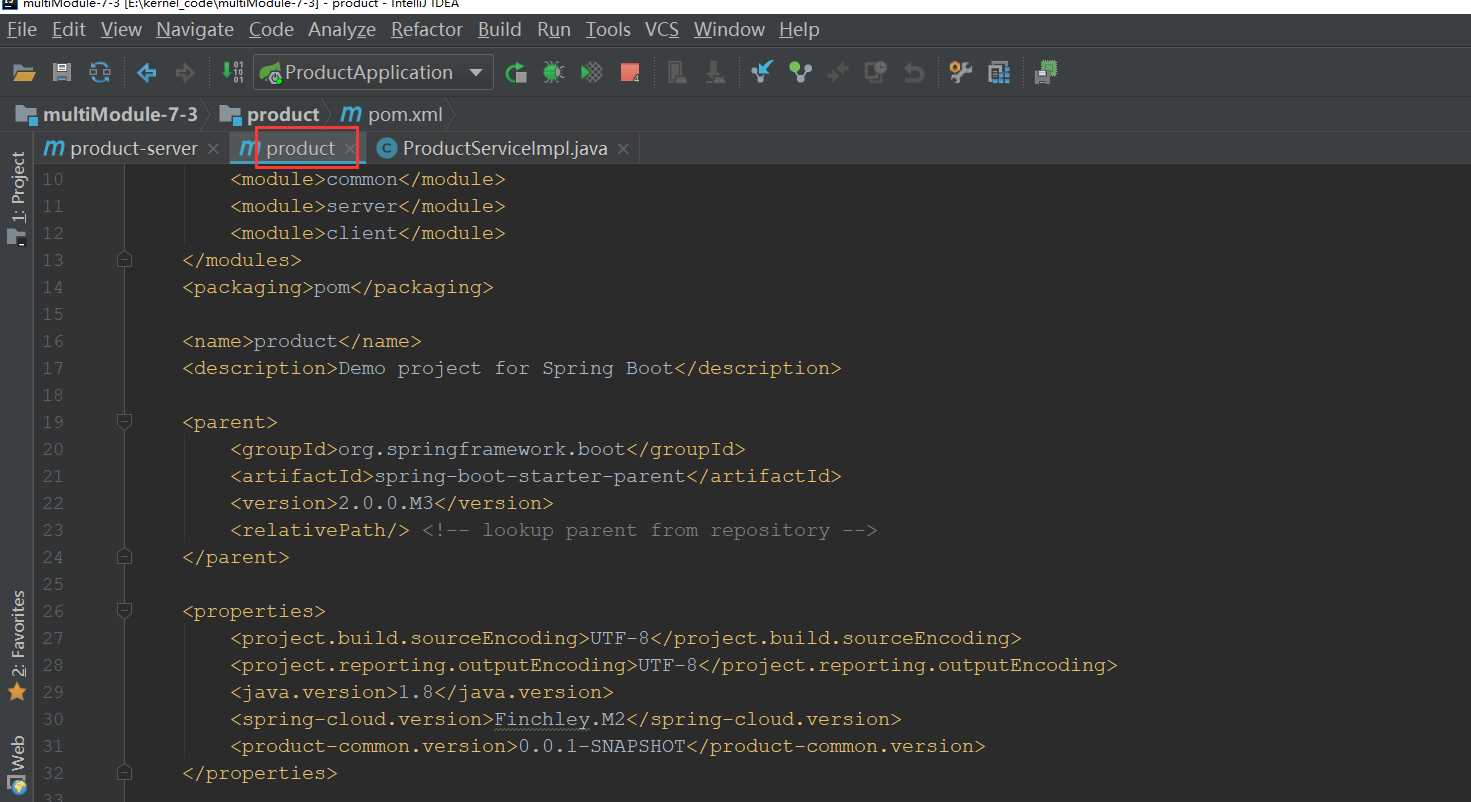Open Project Structure icon

999,72
